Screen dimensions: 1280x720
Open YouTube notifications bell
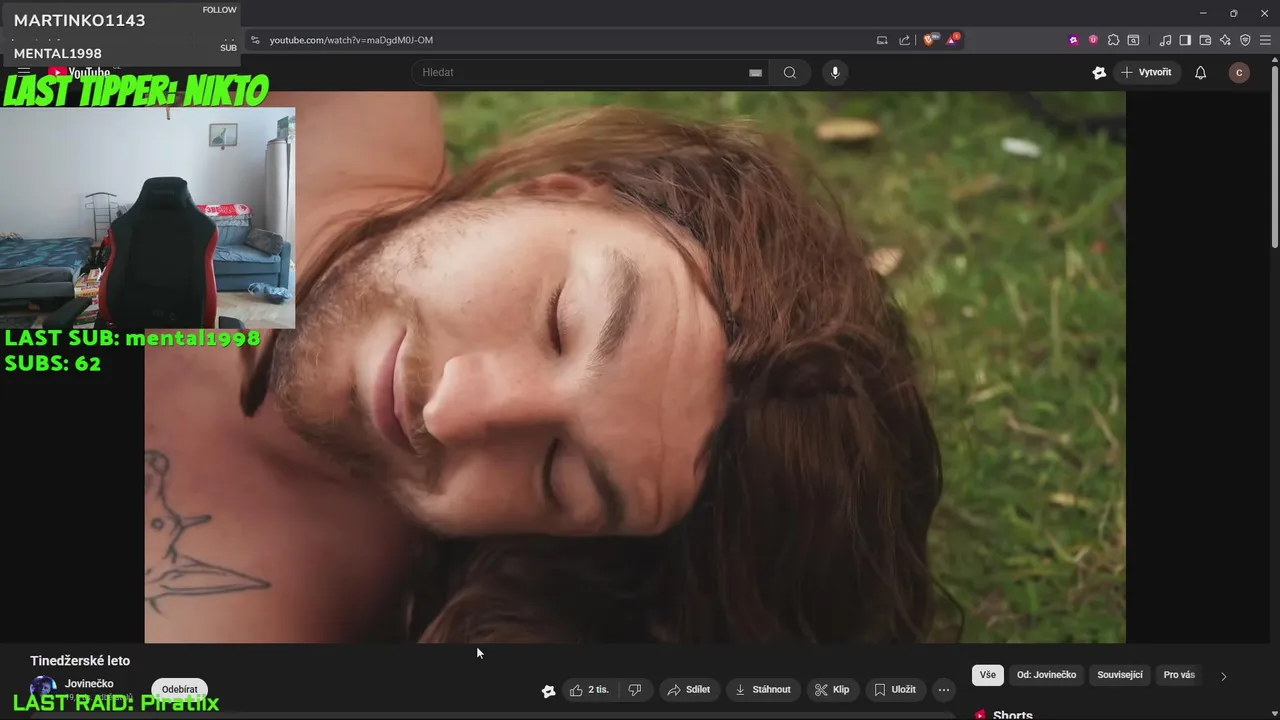pos(1201,72)
